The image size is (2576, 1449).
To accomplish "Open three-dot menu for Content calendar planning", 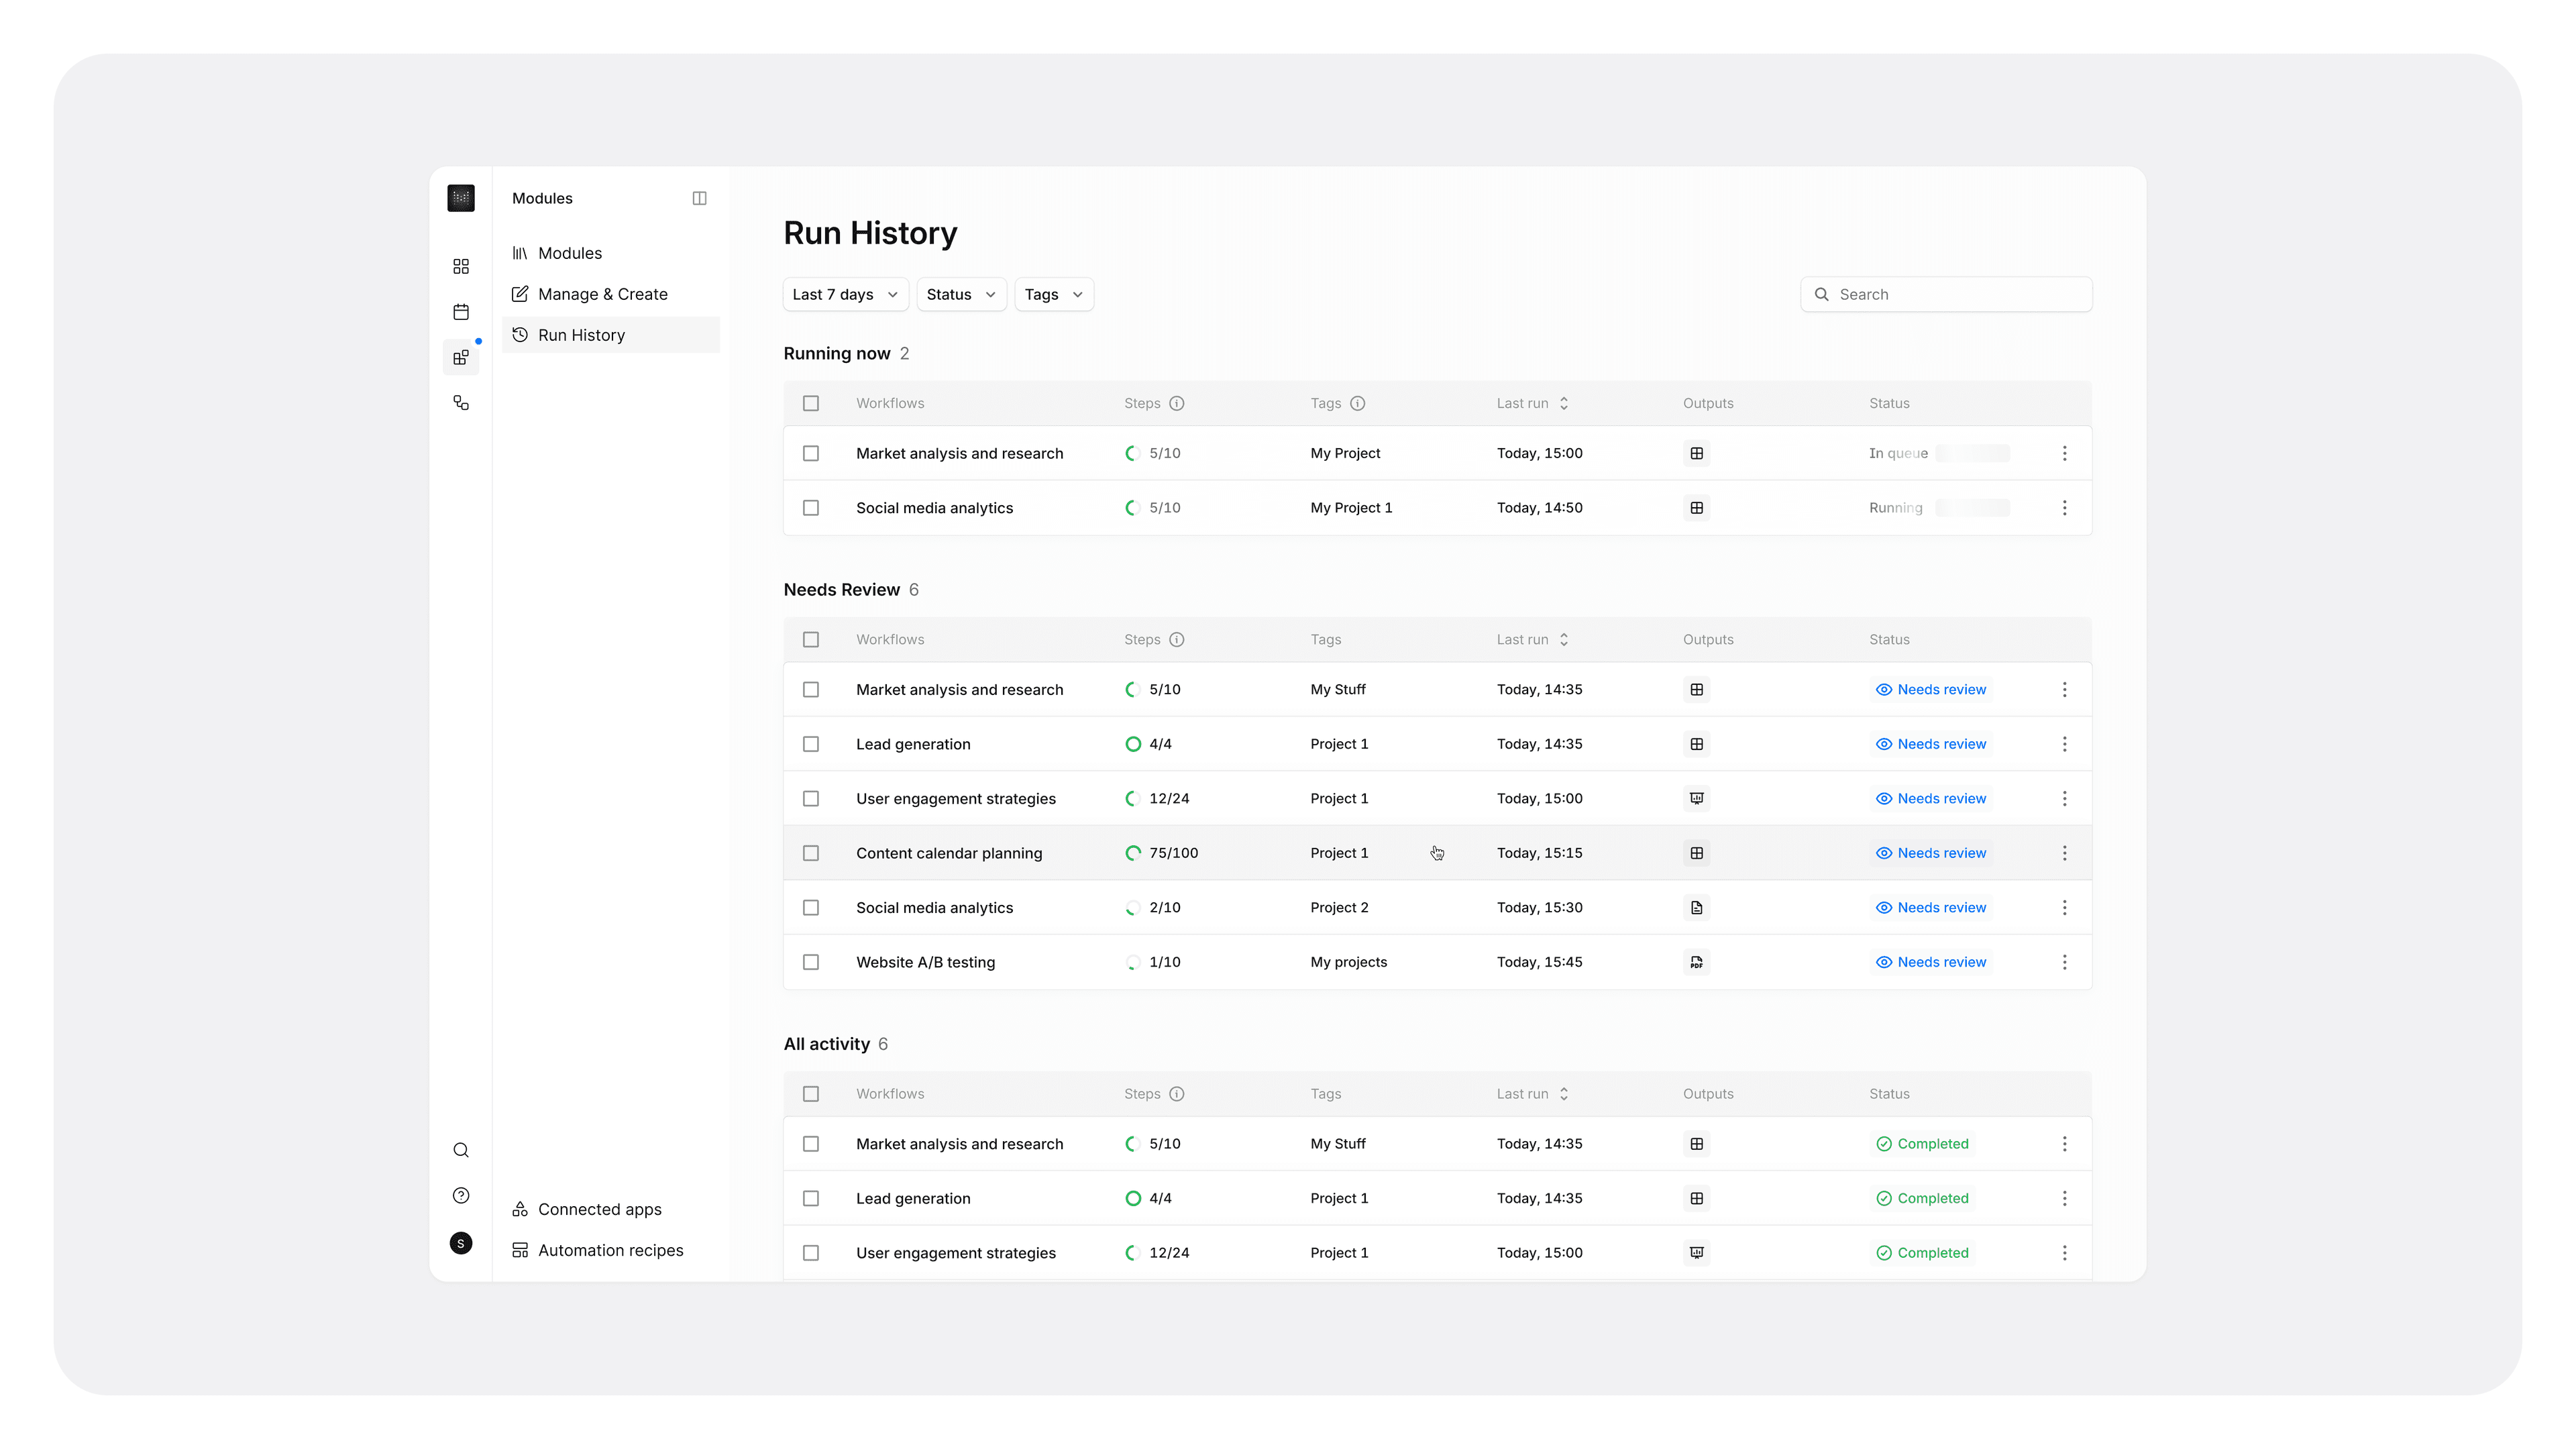I will tap(2064, 853).
